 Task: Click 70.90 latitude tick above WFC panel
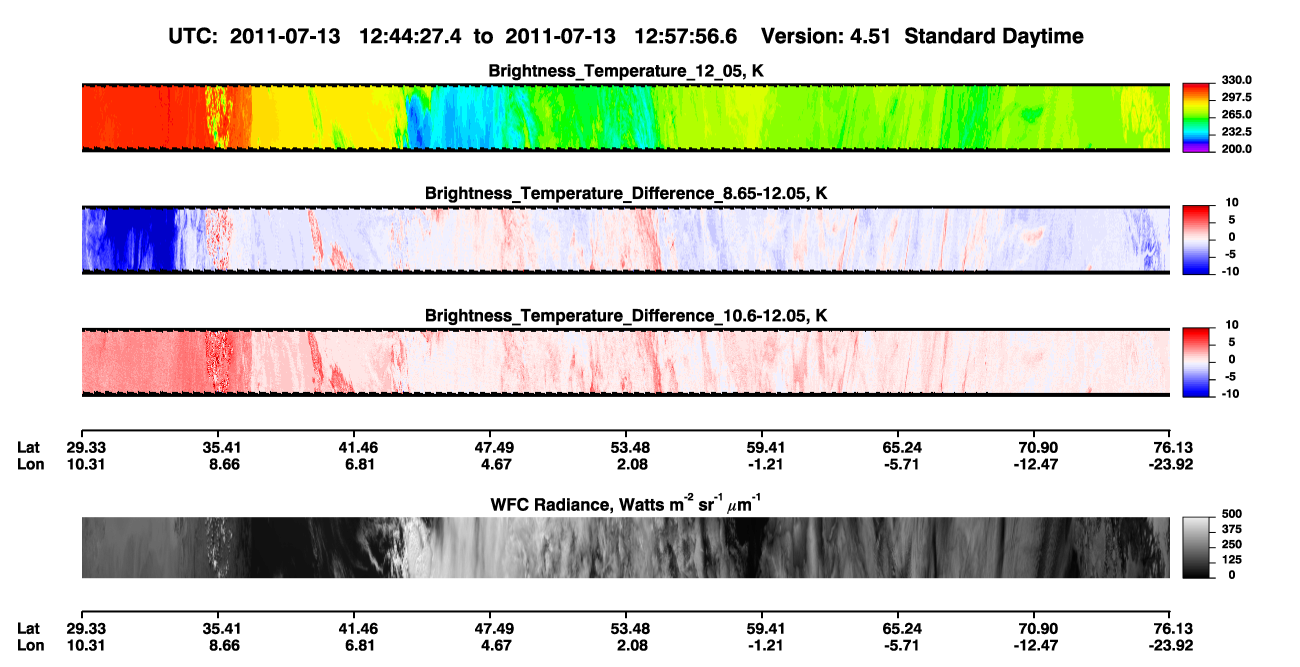1039,447
